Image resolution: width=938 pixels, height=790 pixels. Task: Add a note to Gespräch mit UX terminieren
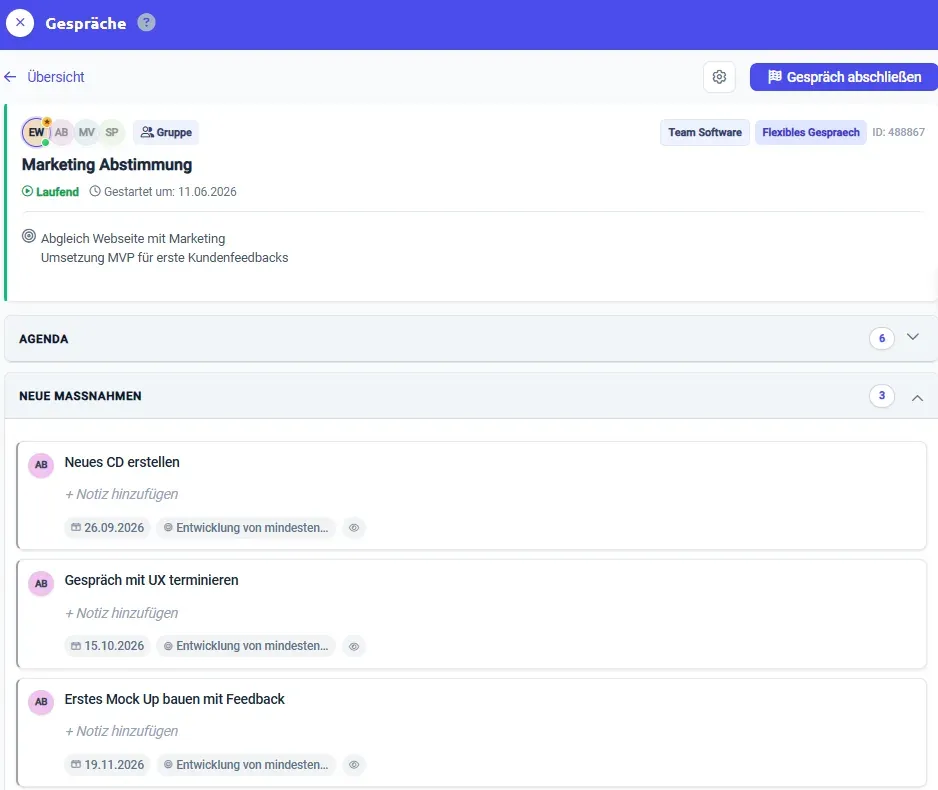121,613
